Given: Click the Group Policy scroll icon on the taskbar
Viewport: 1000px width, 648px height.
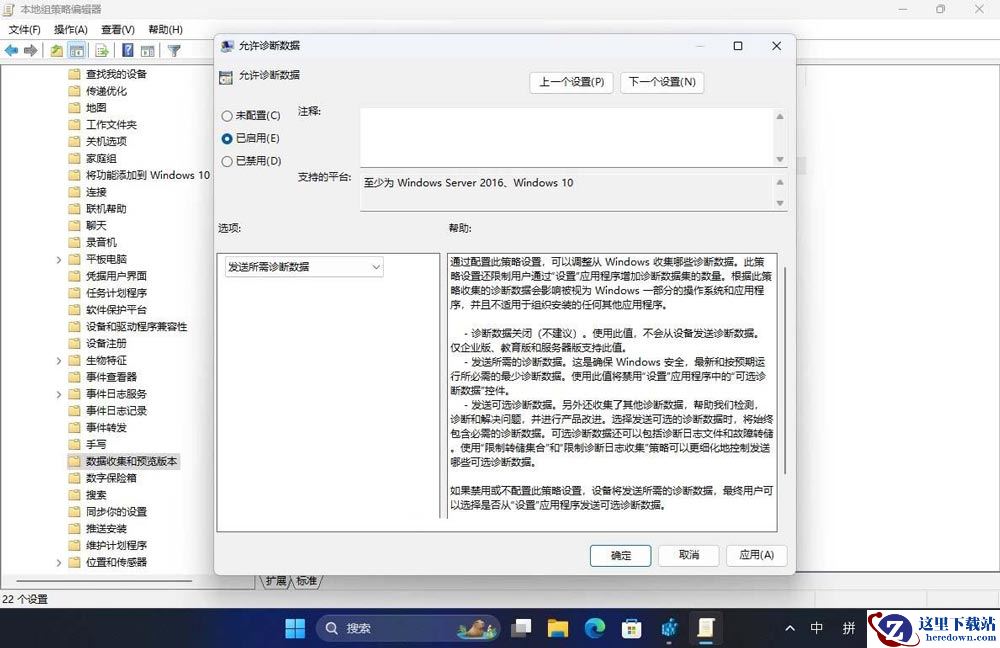Looking at the screenshot, I should 705,628.
